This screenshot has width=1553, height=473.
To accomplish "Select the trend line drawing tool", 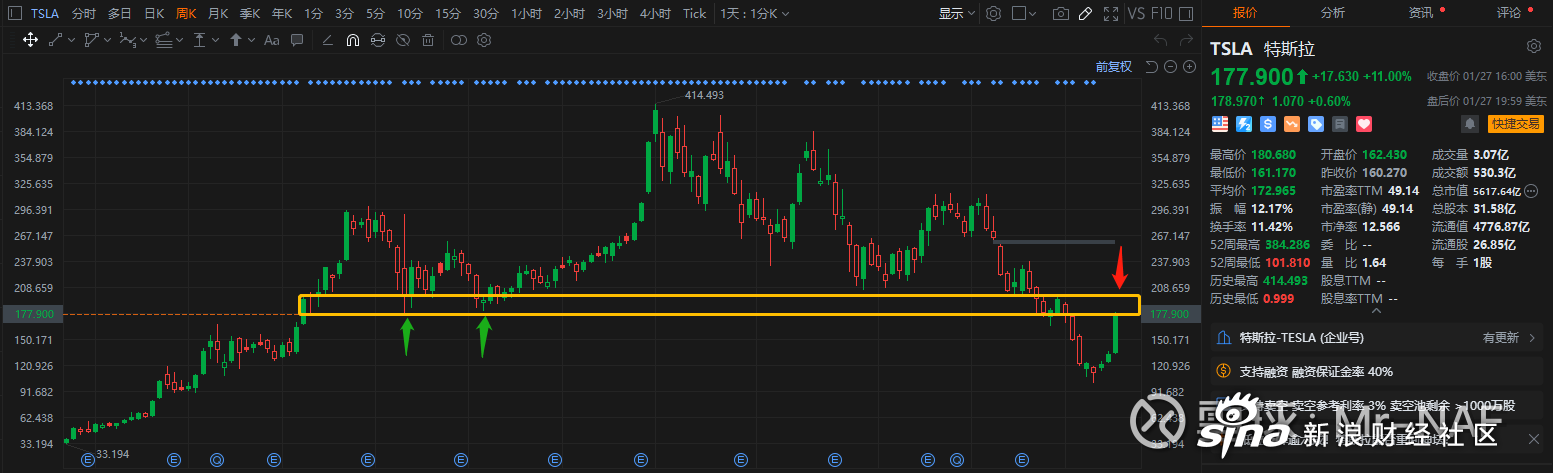I will [x=56, y=40].
